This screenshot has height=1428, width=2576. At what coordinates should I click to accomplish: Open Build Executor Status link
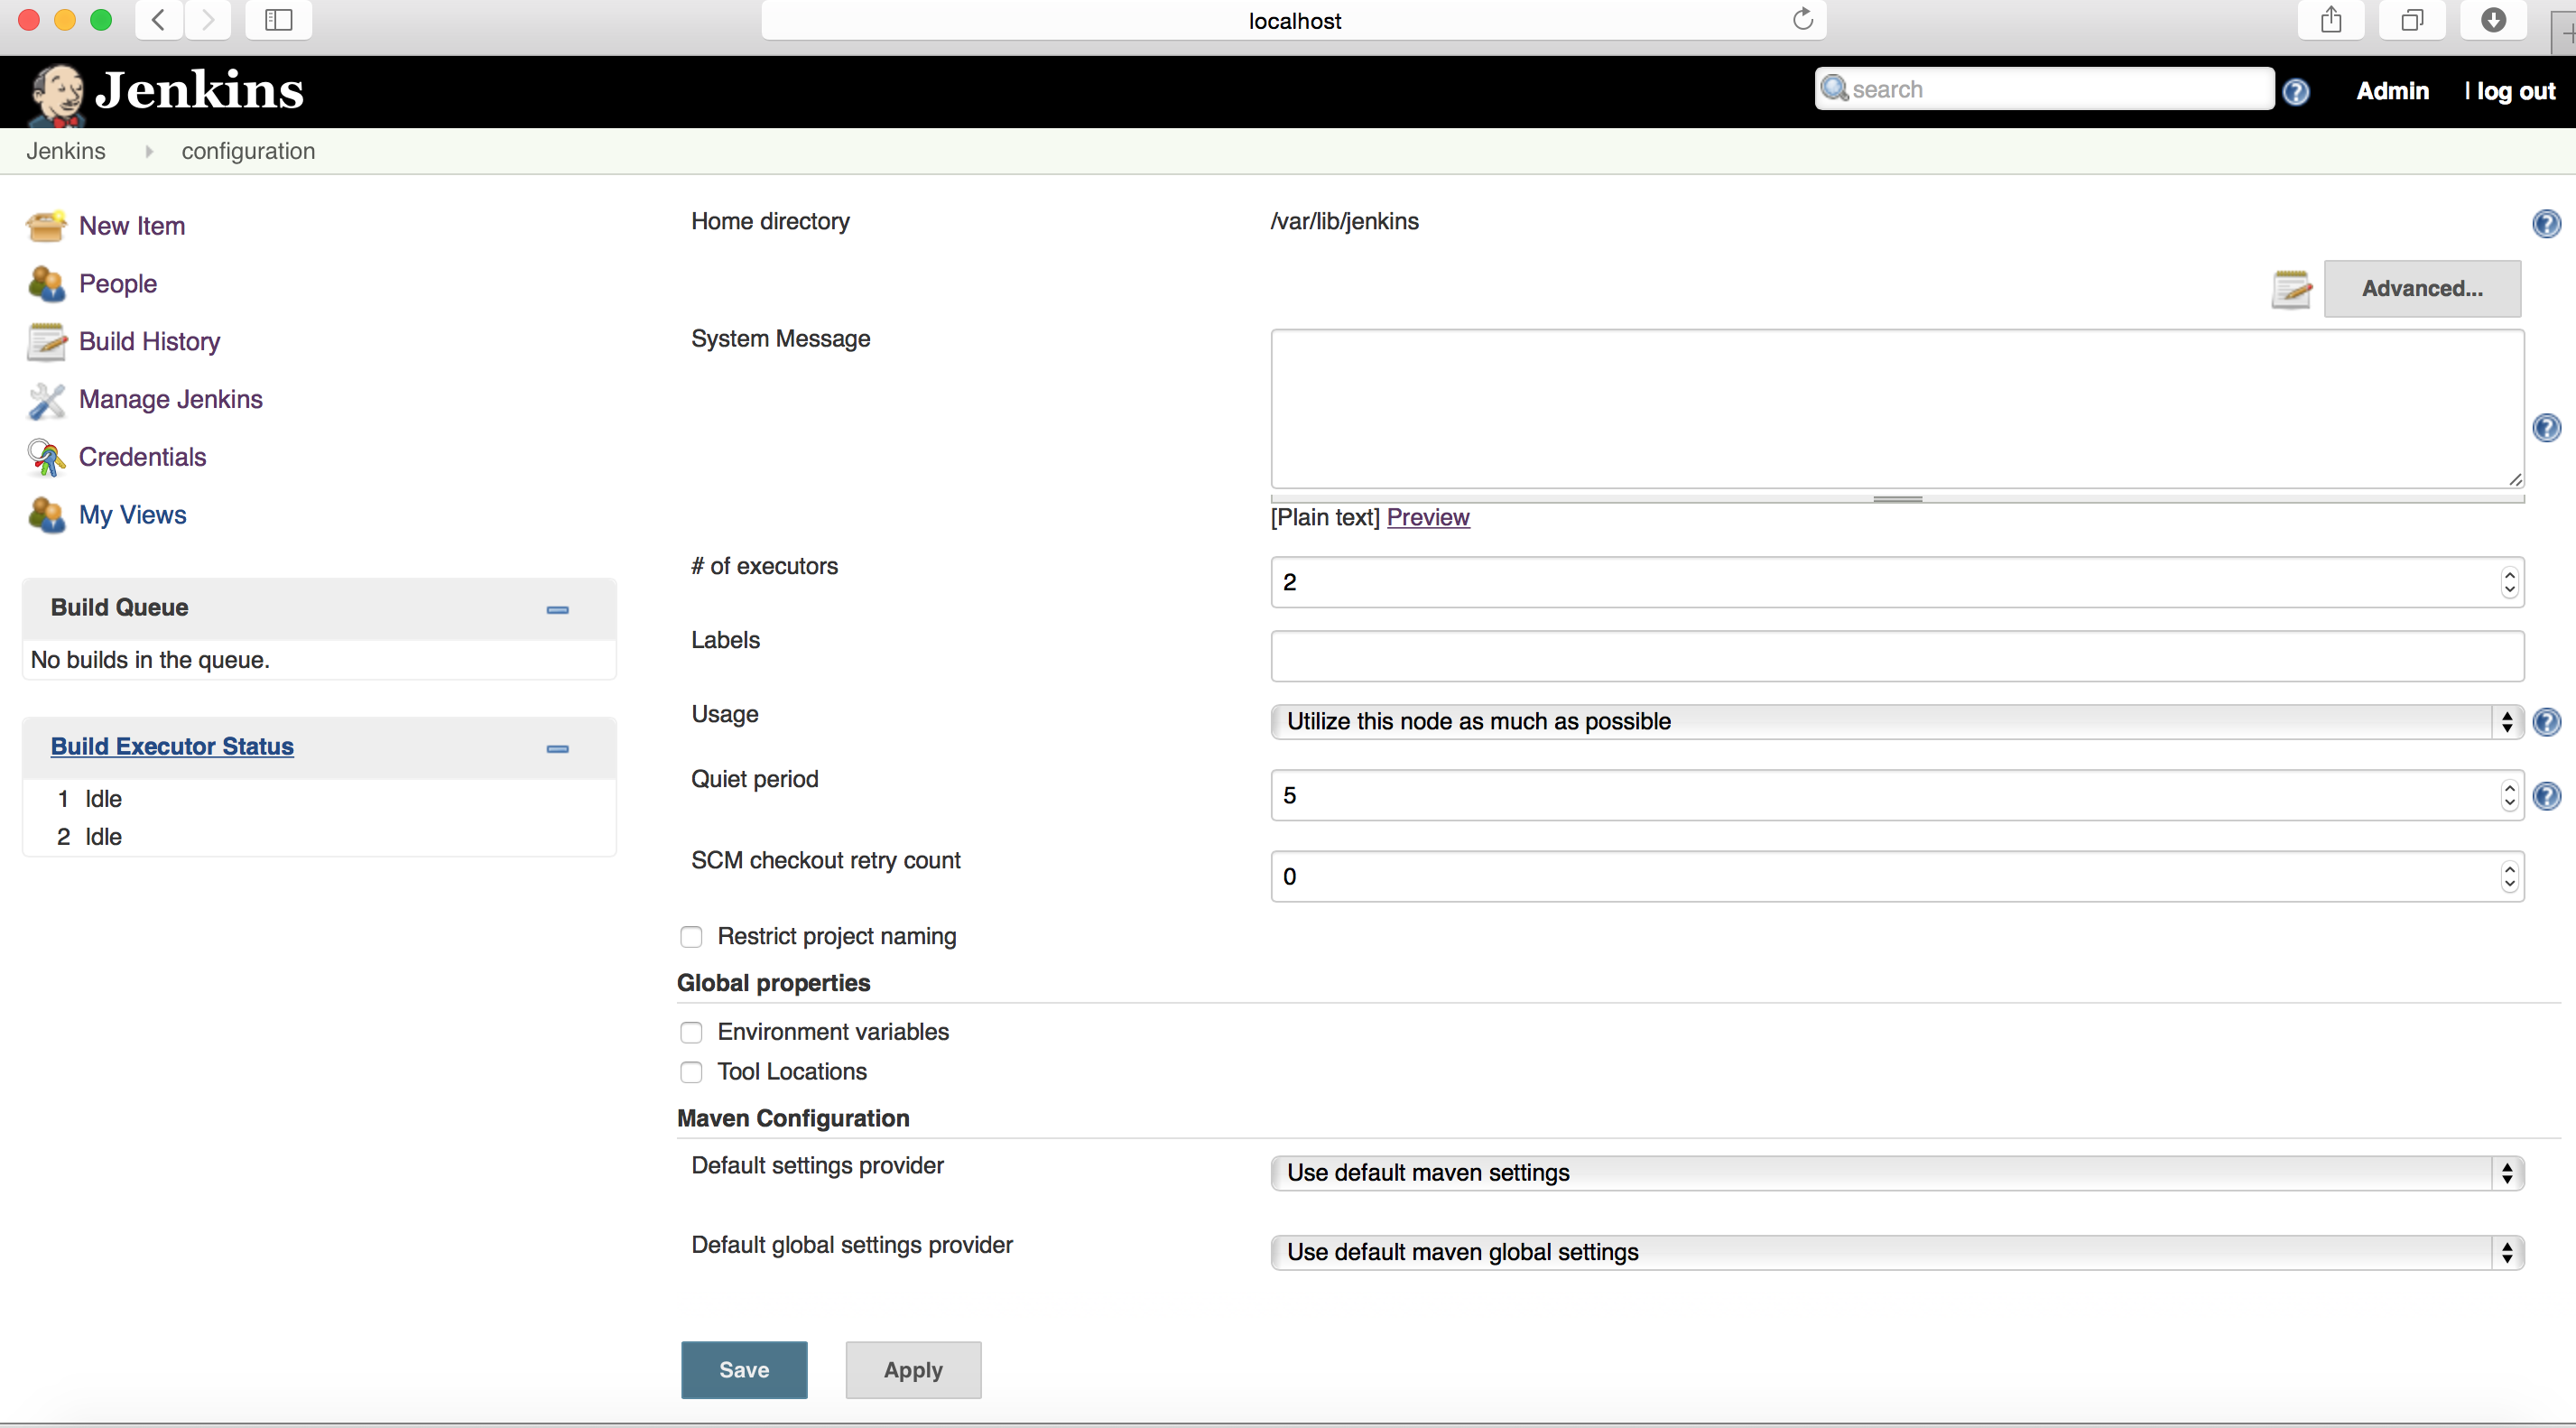172,747
